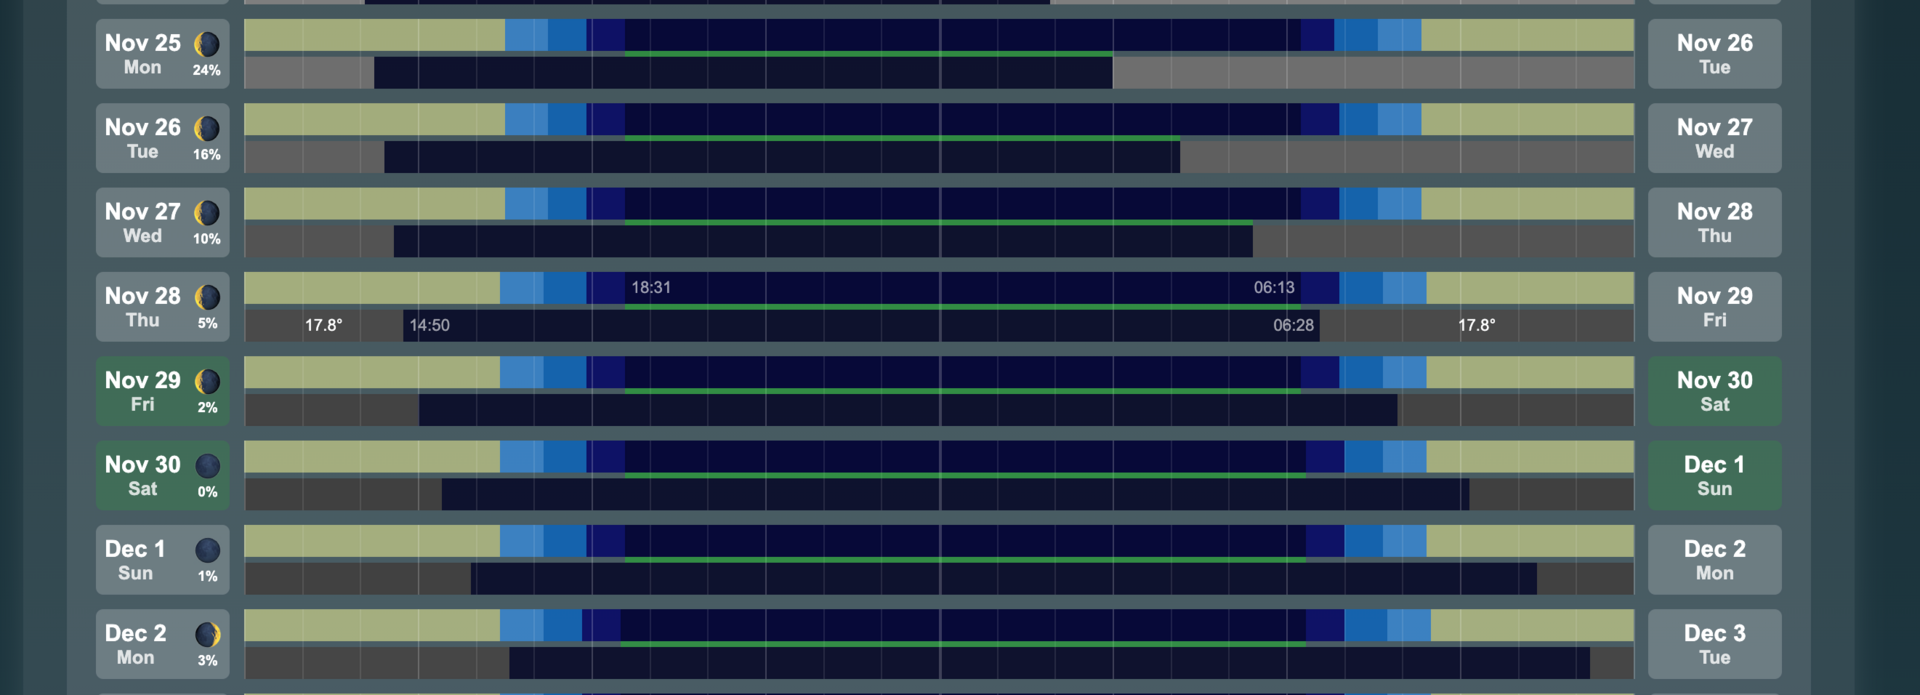
Task: Click the Nov 26 Tue right-side label
Action: click(x=1714, y=54)
